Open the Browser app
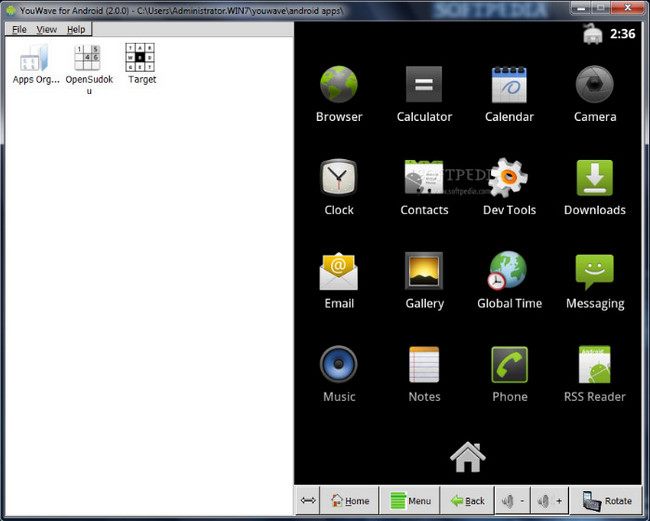 [x=339, y=85]
